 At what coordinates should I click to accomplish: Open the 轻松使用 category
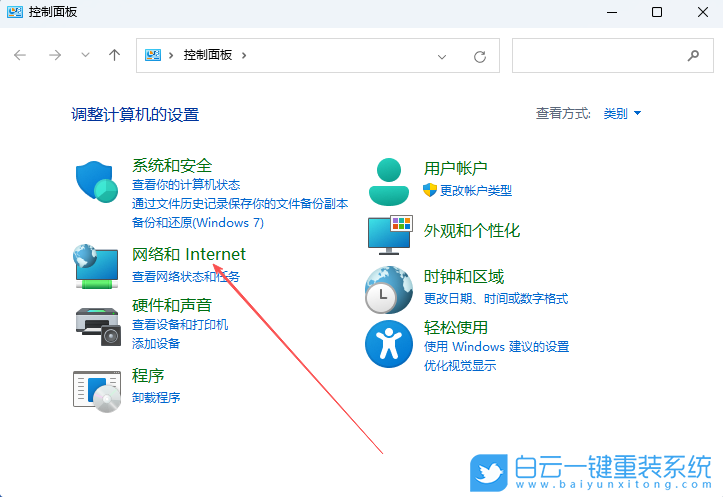(456, 327)
